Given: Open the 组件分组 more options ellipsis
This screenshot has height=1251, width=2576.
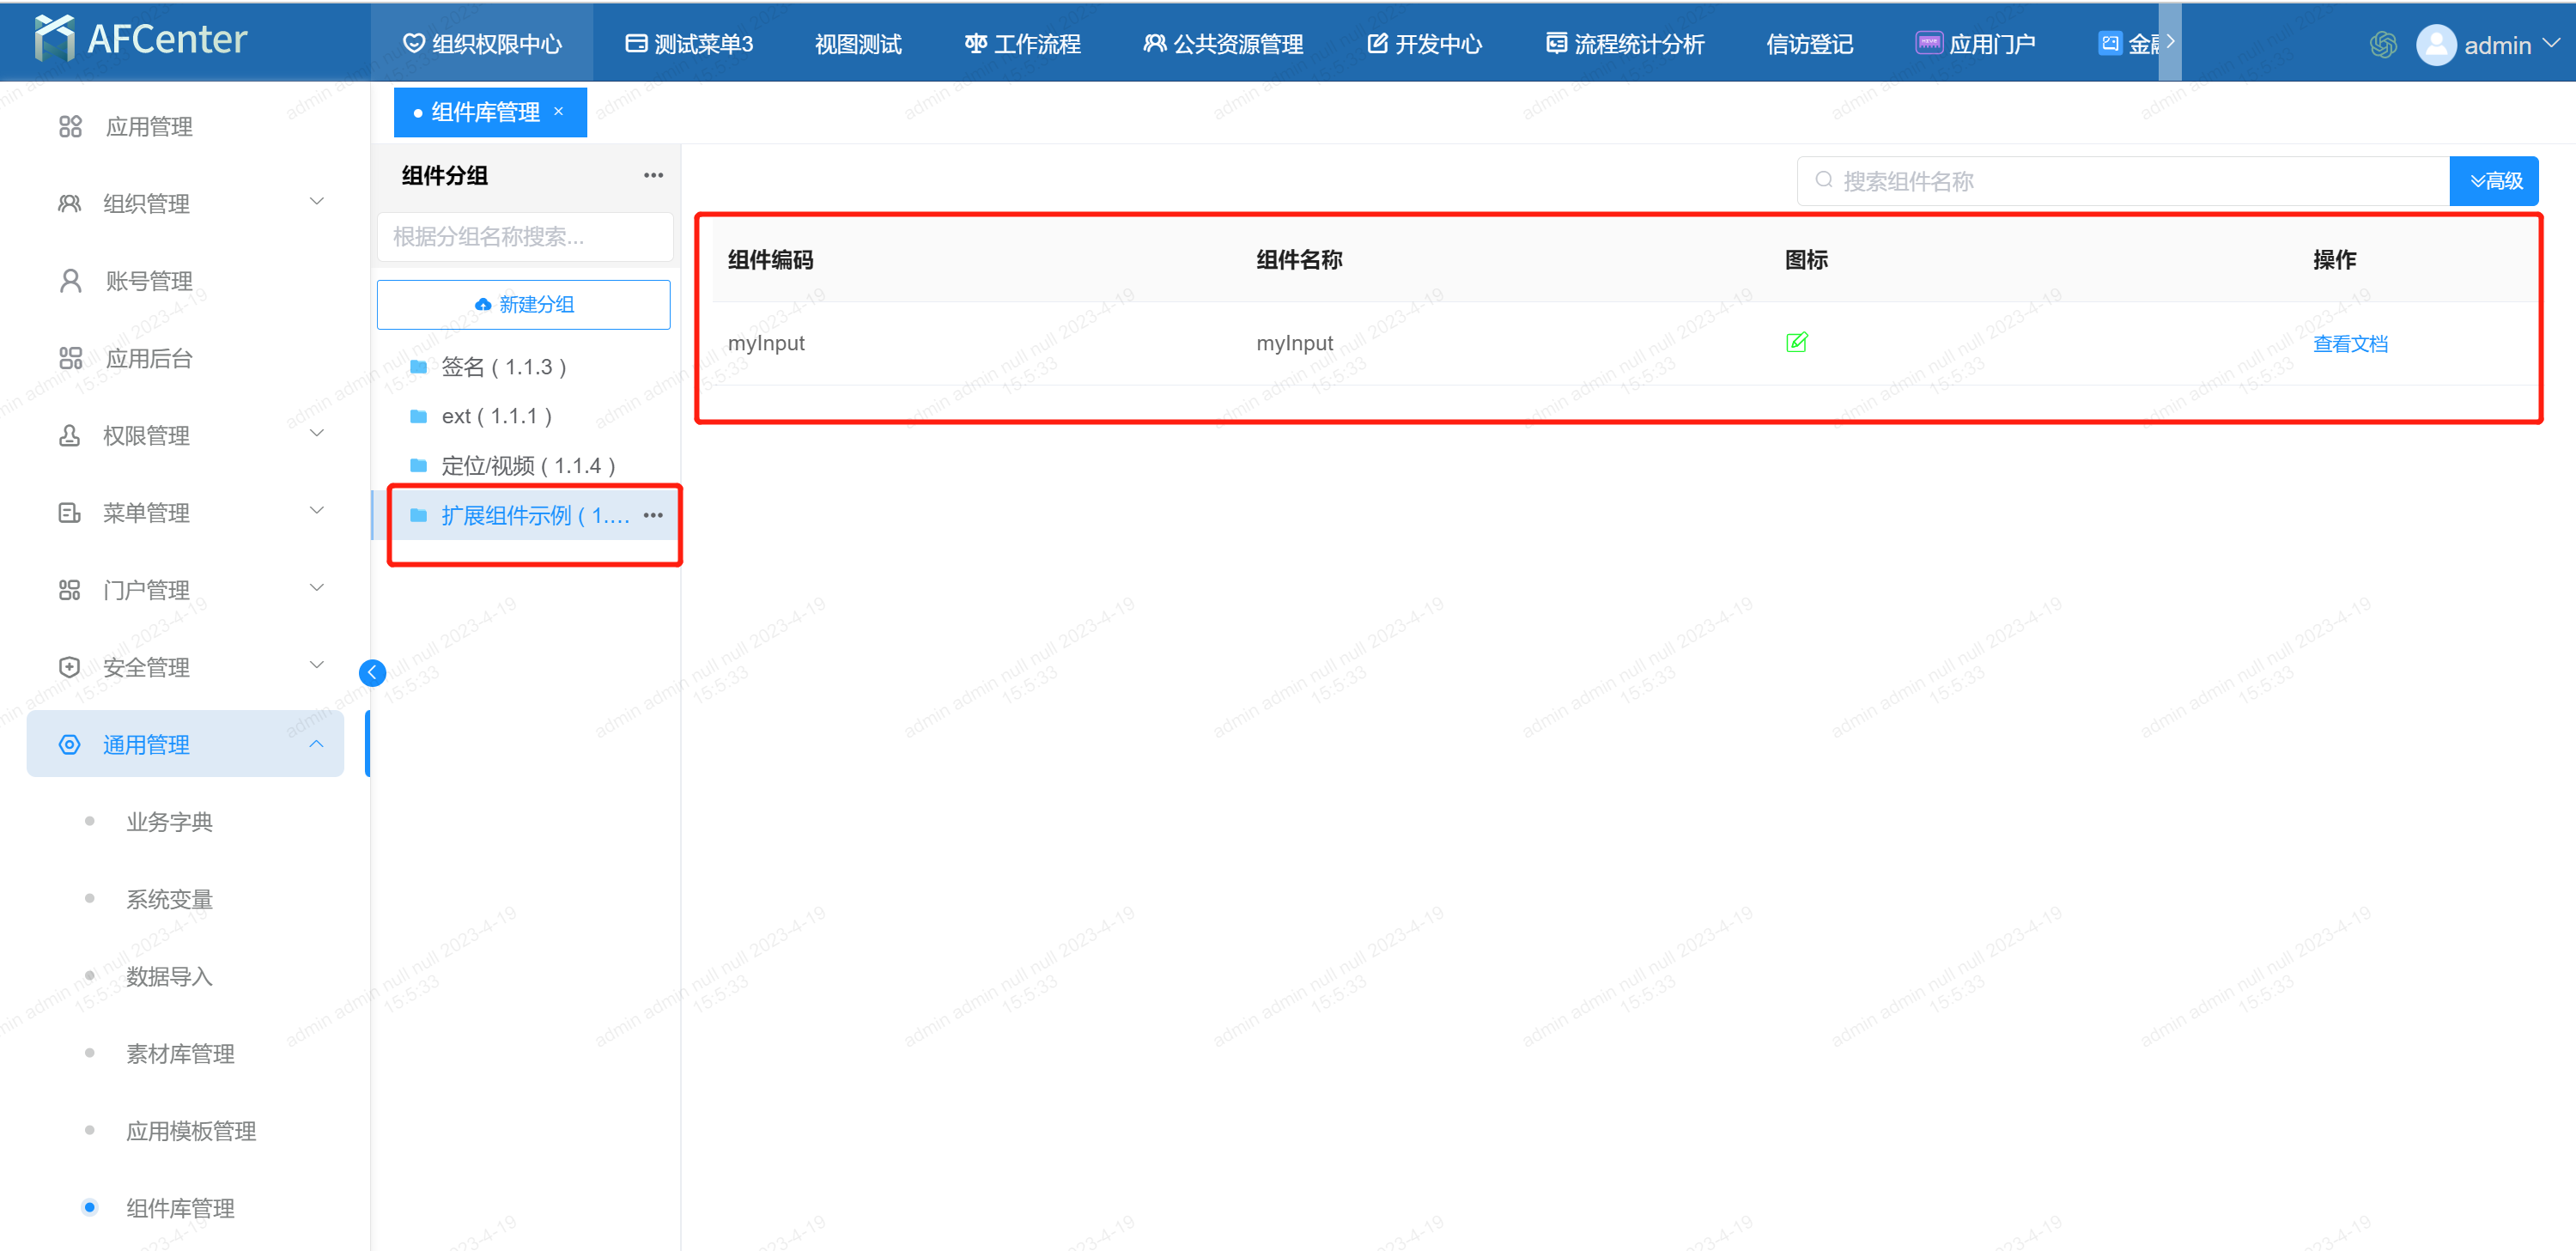Looking at the screenshot, I should [653, 175].
